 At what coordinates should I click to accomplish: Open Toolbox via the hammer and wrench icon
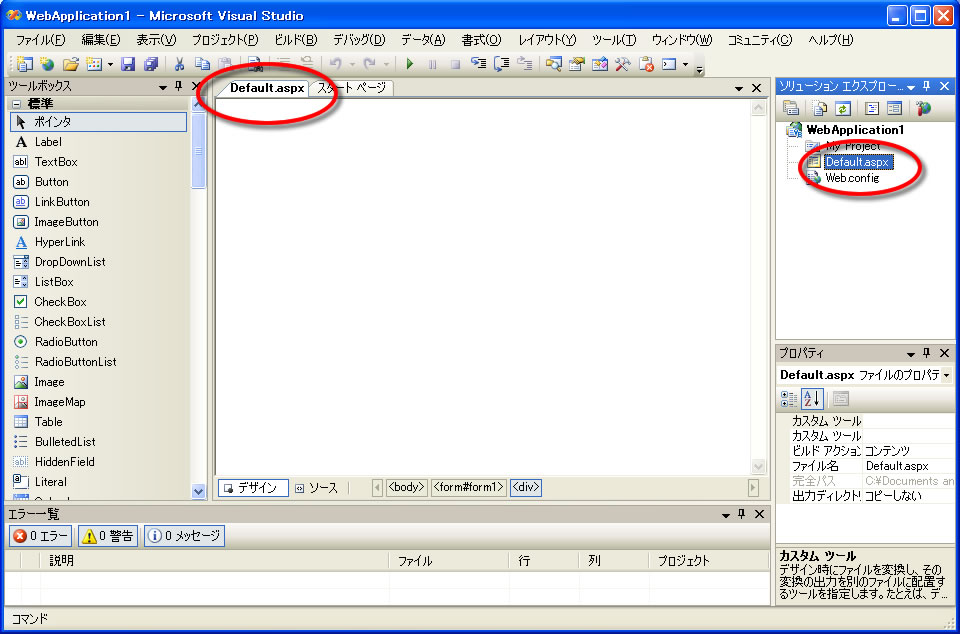622,64
